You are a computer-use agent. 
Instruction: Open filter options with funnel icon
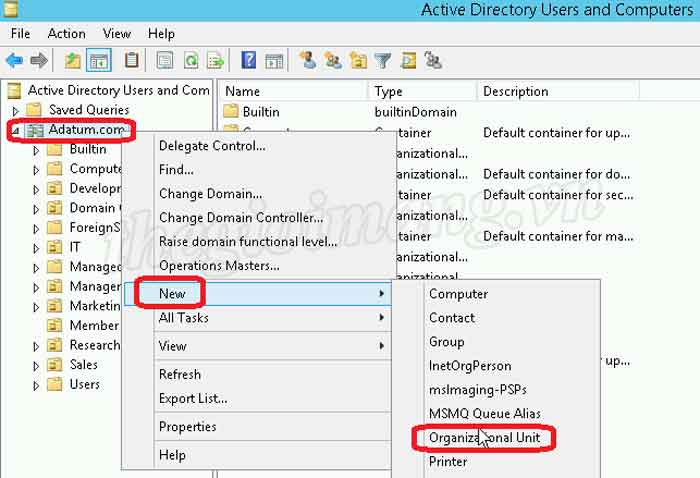pyautogui.click(x=383, y=60)
